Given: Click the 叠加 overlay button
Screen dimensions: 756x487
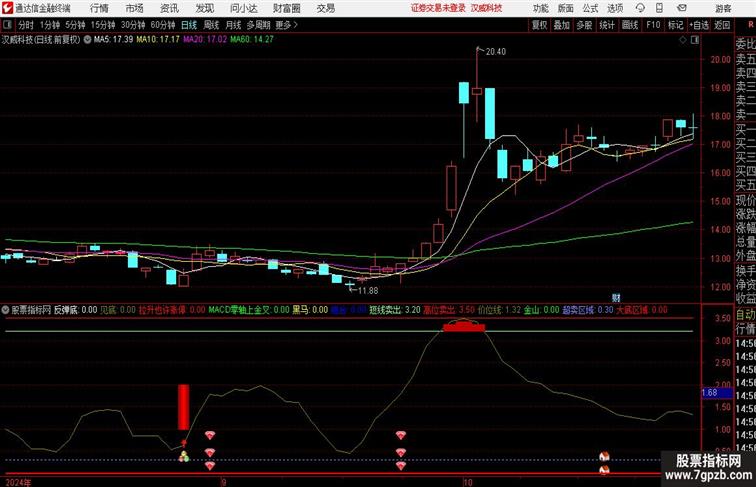Looking at the screenshot, I should tap(562, 25).
